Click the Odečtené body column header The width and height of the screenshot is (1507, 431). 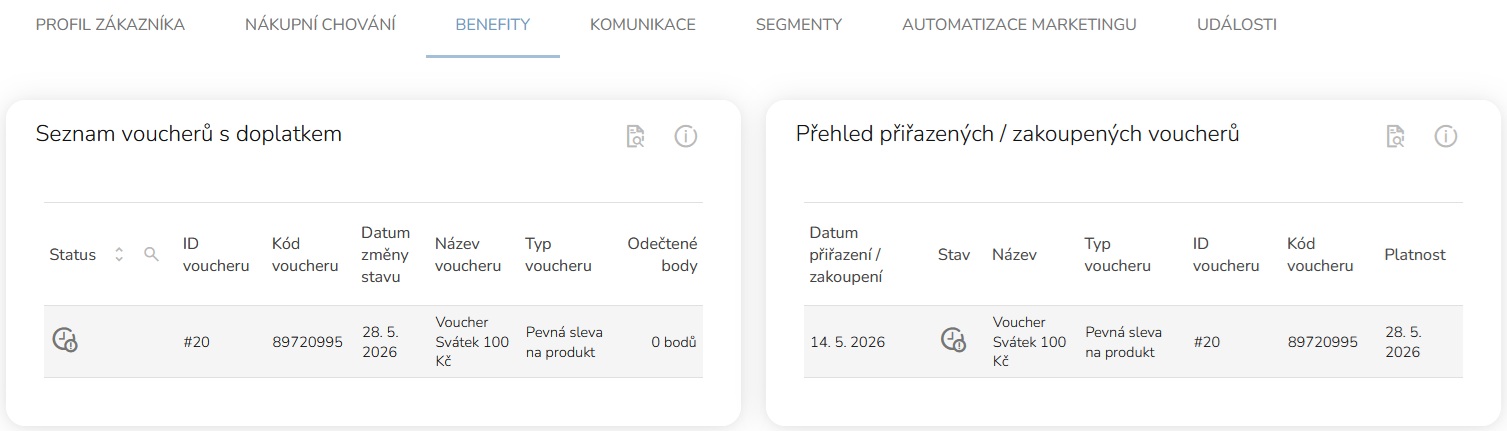tap(662, 255)
